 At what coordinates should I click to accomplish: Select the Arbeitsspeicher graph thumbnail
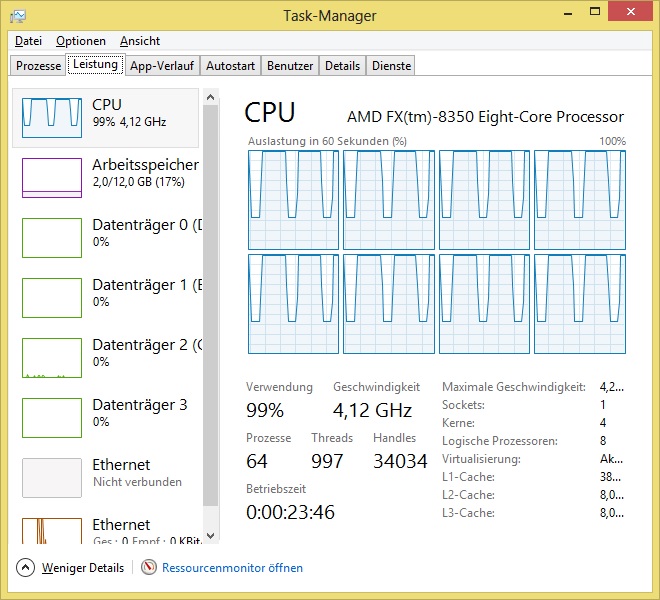pos(52,178)
